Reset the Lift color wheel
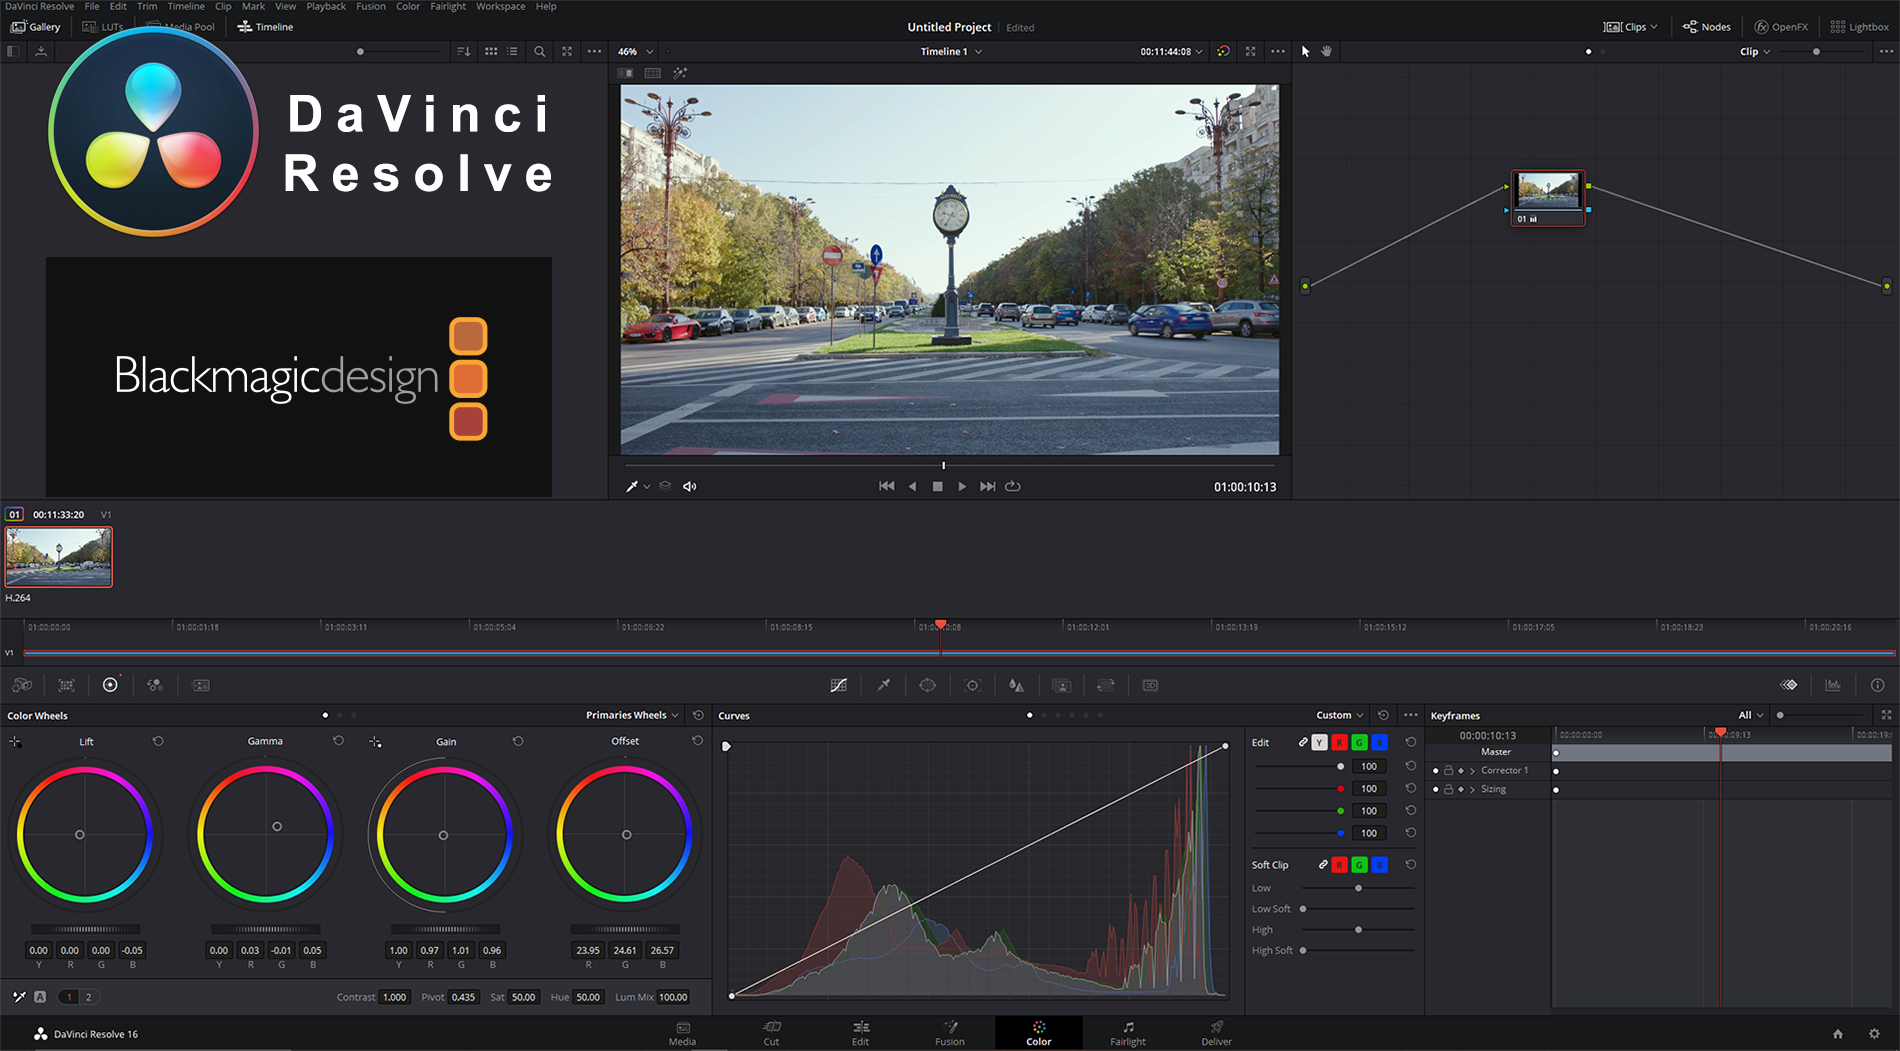Screen dimensions: 1900x1051 (x=158, y=741)
